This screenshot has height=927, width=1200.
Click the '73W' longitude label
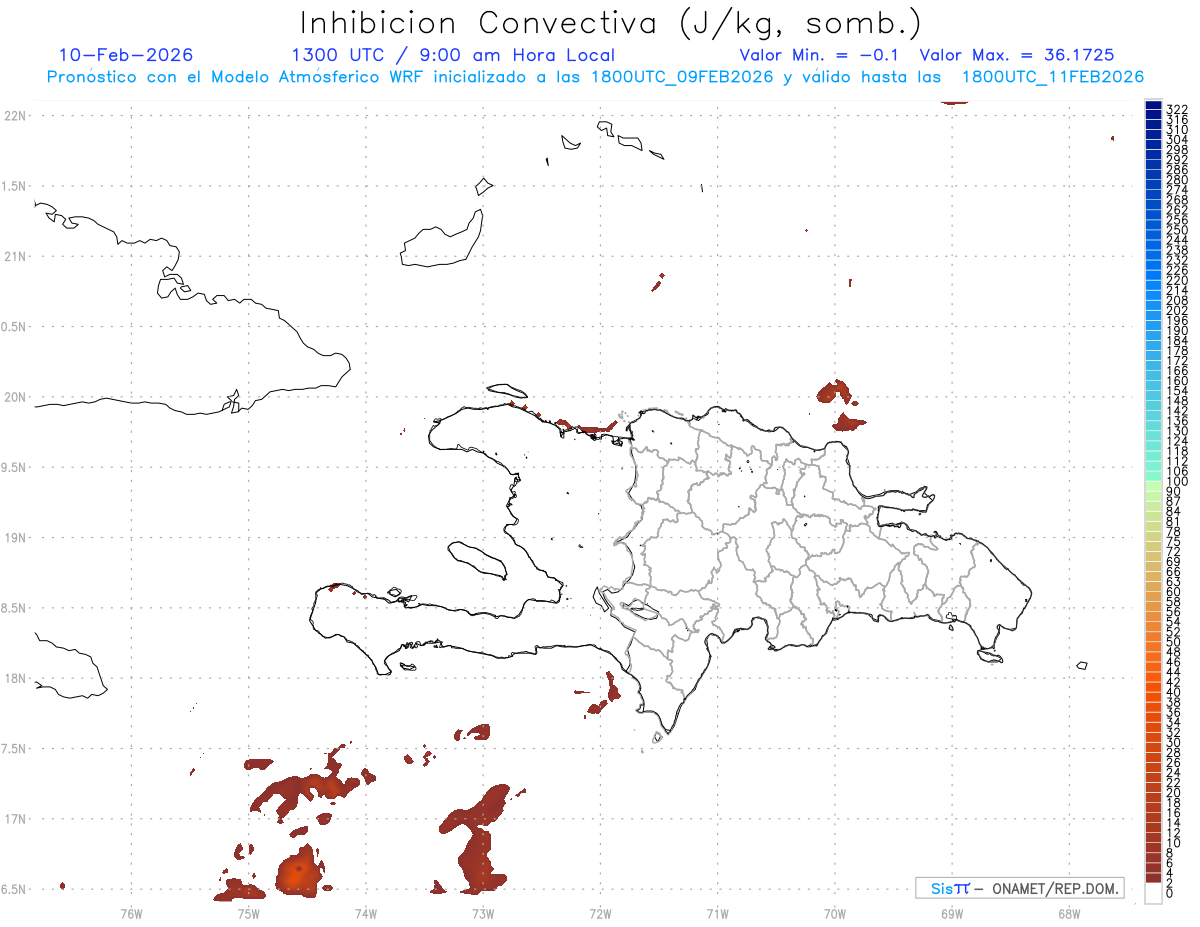pyautogui.click(x=483, y=912)
